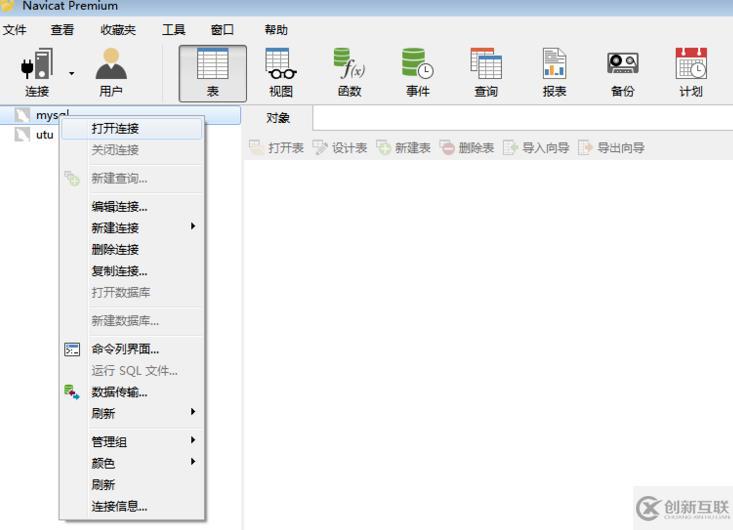The width and height of the screenshot is (733, 530).
Task: Click the 删除表 button
Action: pyautogui.click(x=467, y=148)
